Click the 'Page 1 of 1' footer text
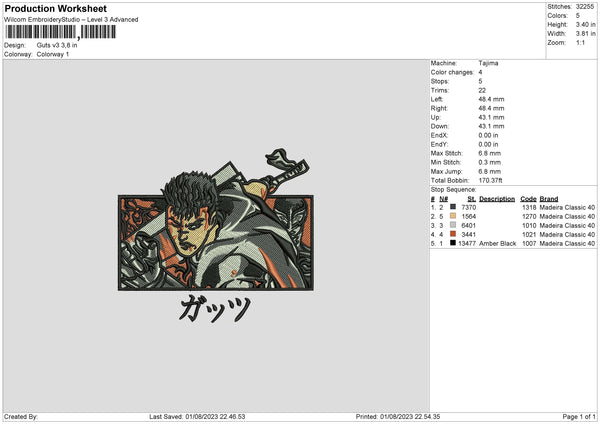 point(579,417)
